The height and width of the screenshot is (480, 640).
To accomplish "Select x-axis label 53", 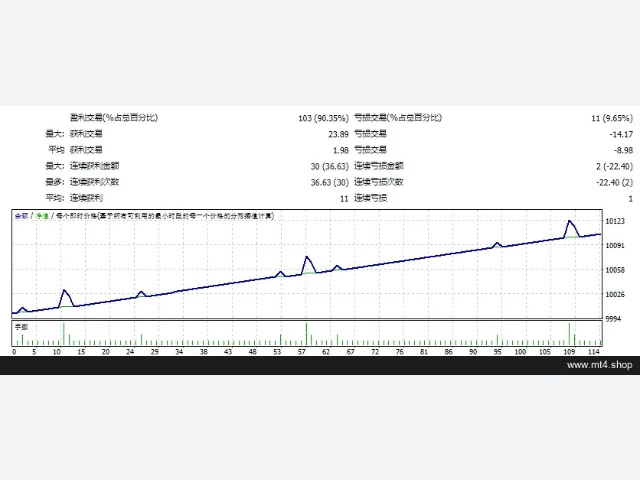I will pyautogui.click(x=277, y=352).
